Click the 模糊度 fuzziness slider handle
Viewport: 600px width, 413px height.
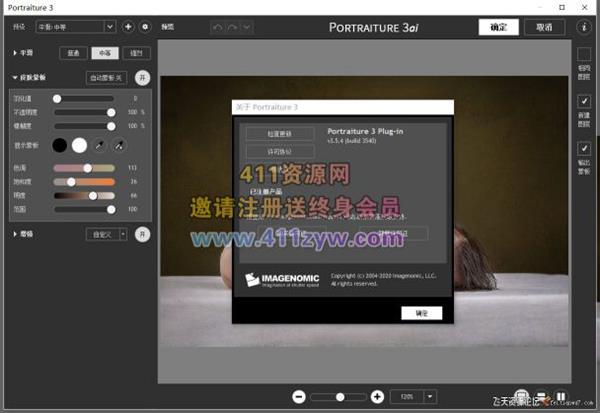click(x=111, y=126)
